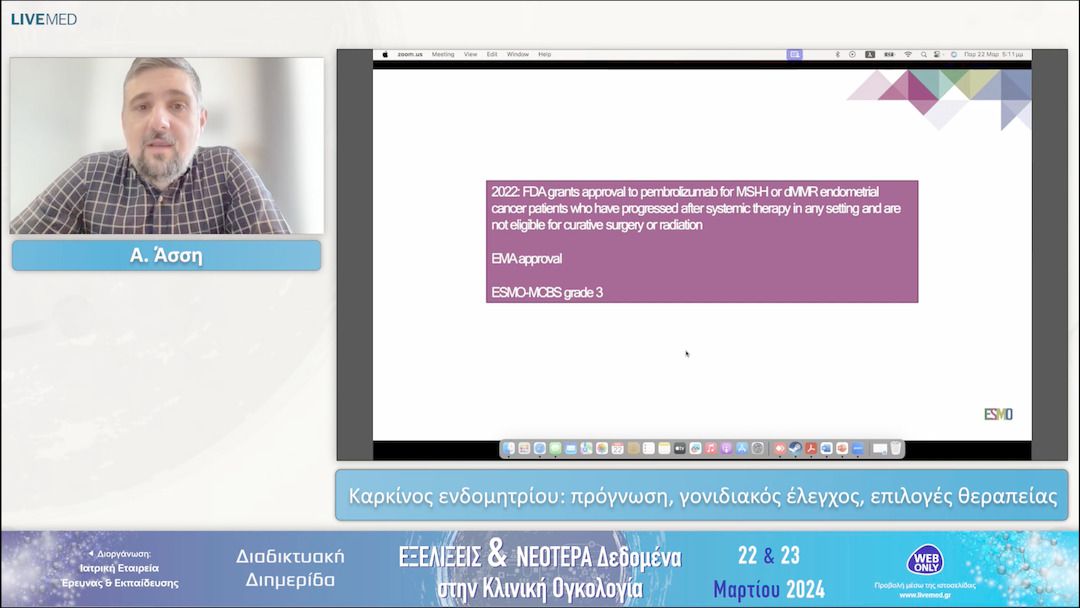Open Notes app in the Dock
The width and height of the screenshot is (1080, 608).
click(x=664, y=448)
